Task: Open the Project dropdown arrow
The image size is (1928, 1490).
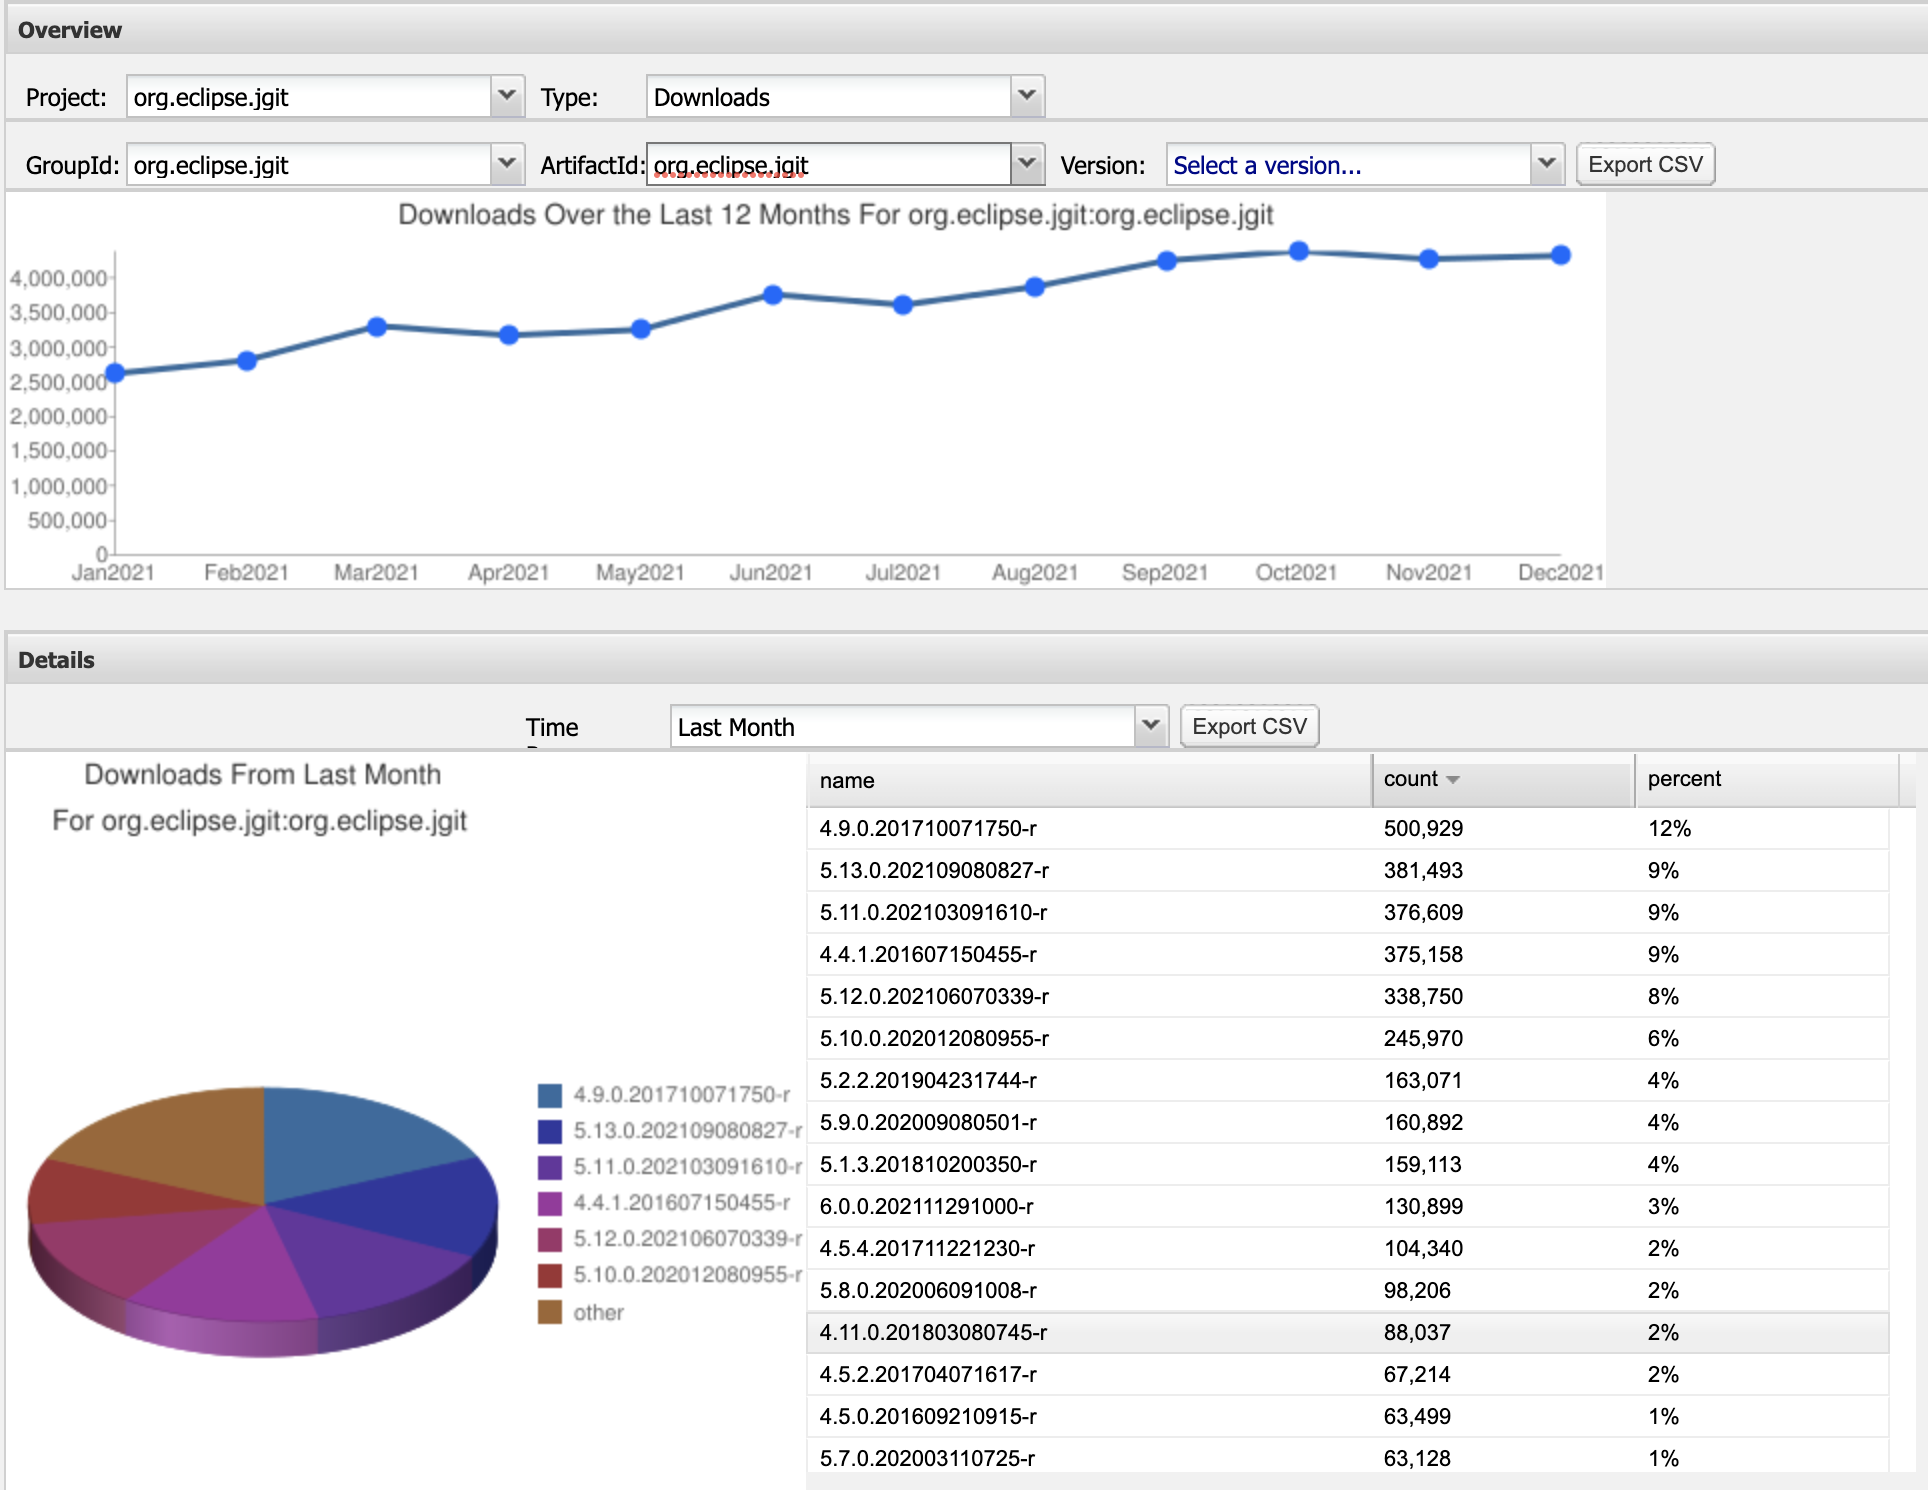Action: coord(507,96)
